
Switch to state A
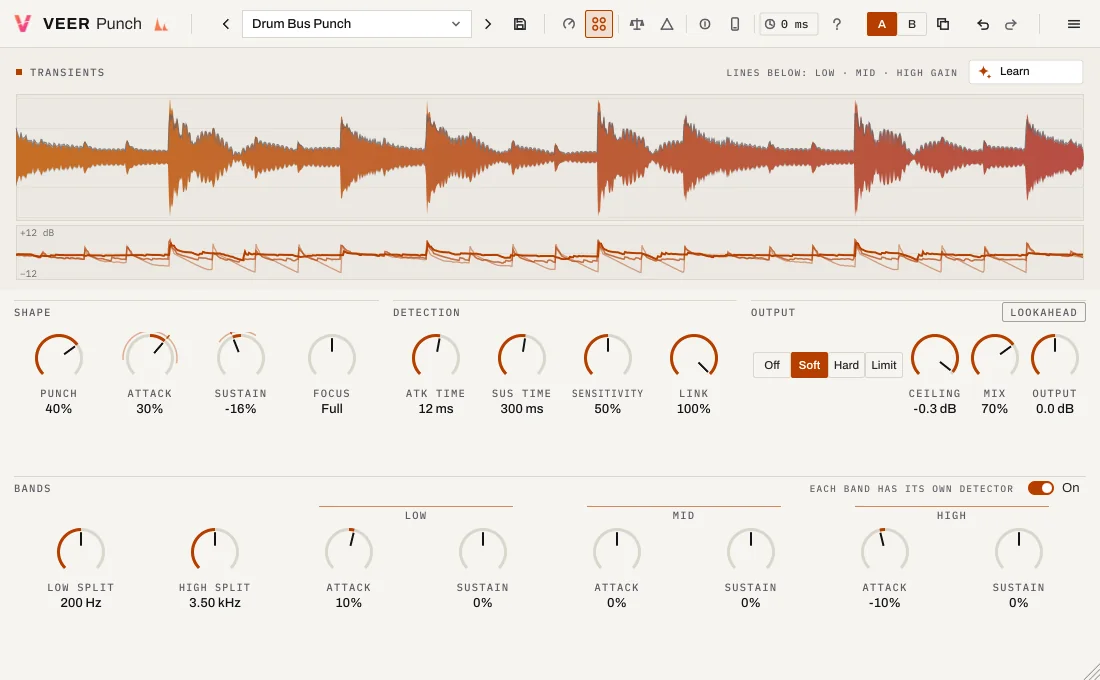click(882, 24)
